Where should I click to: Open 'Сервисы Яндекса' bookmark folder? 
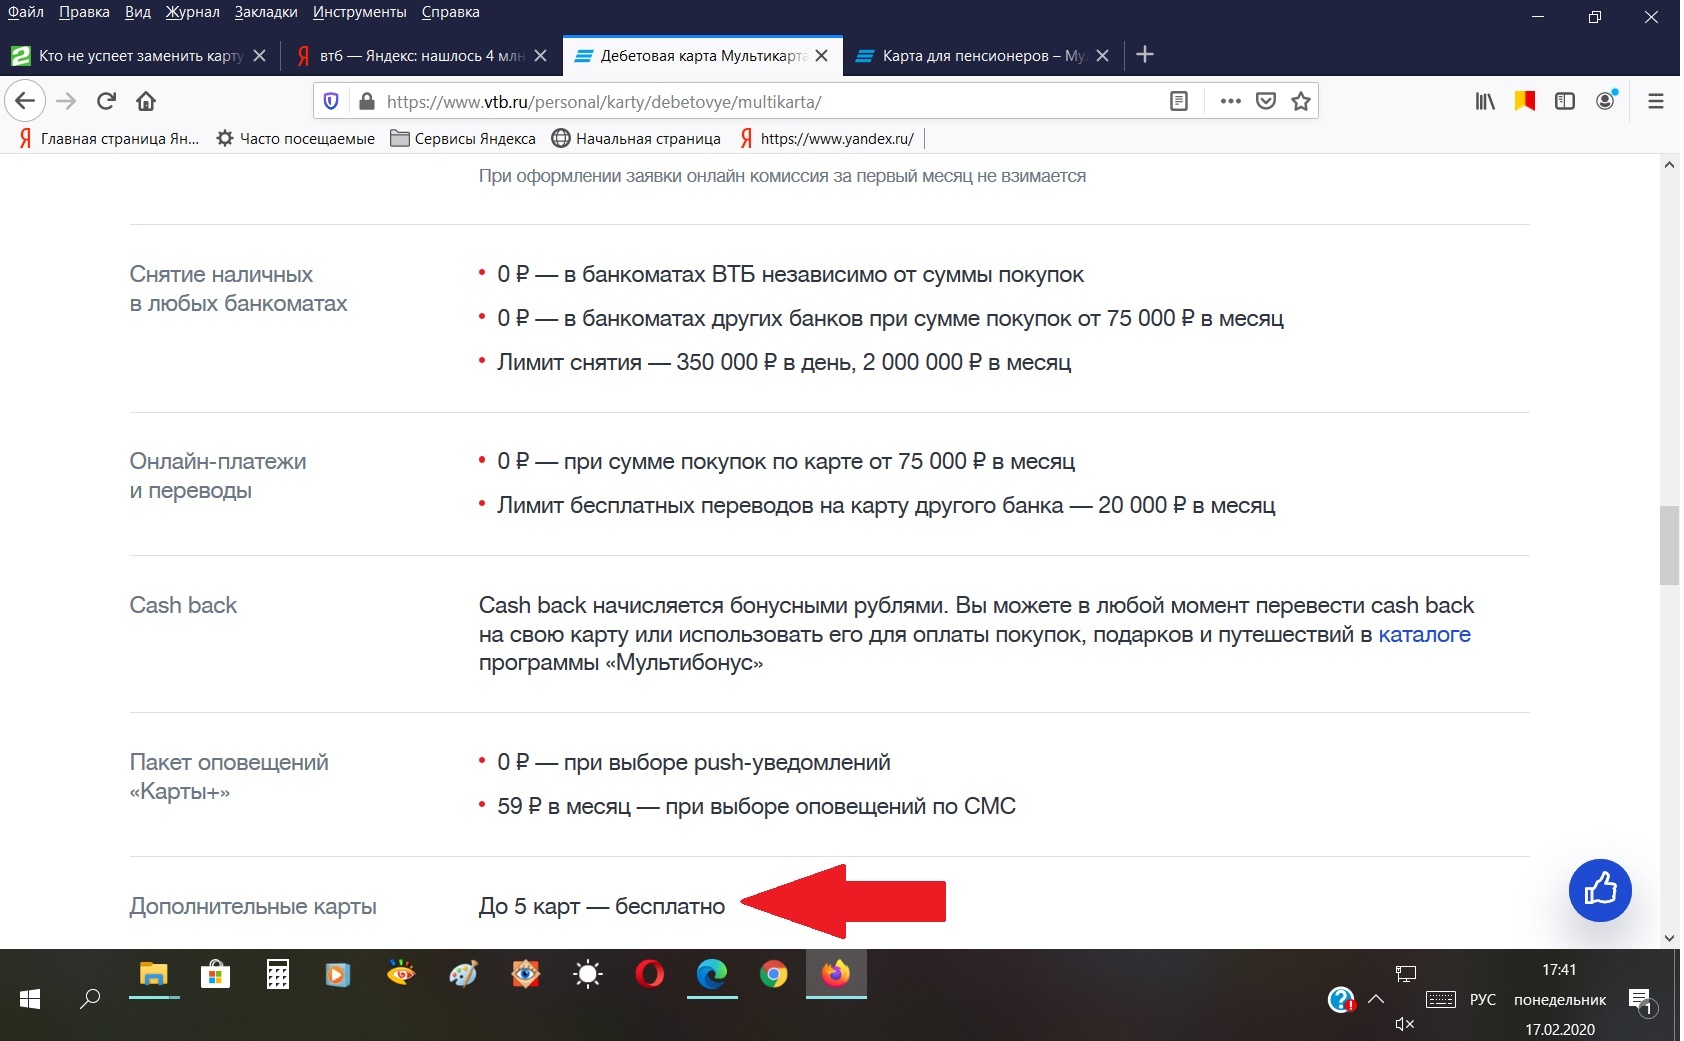[x=463, y=139]
